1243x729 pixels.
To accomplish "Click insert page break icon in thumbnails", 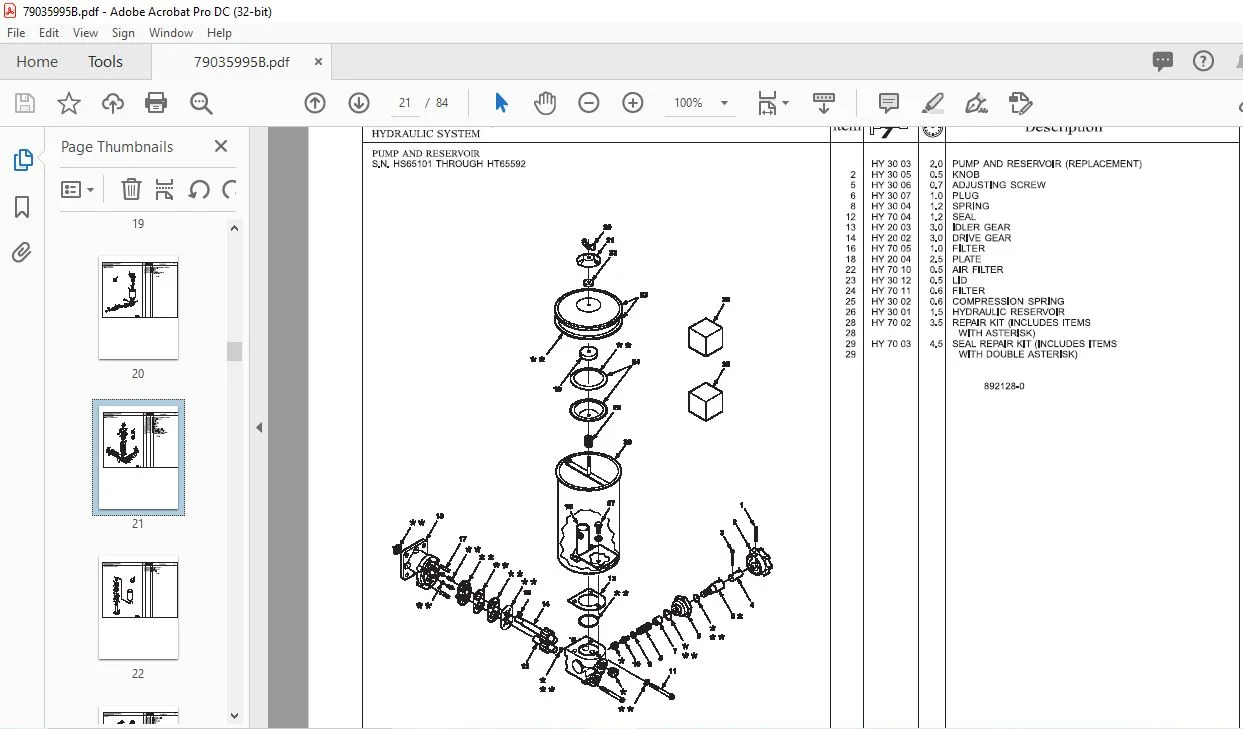I will click(165, 189).
